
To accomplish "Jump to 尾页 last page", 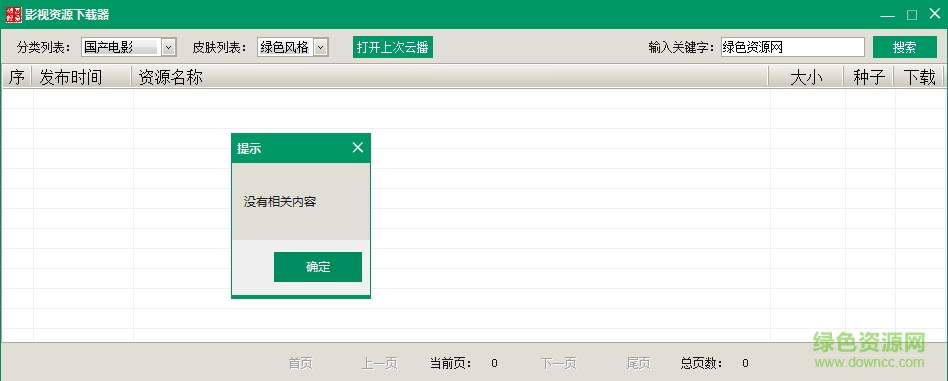I will [638, 363].
